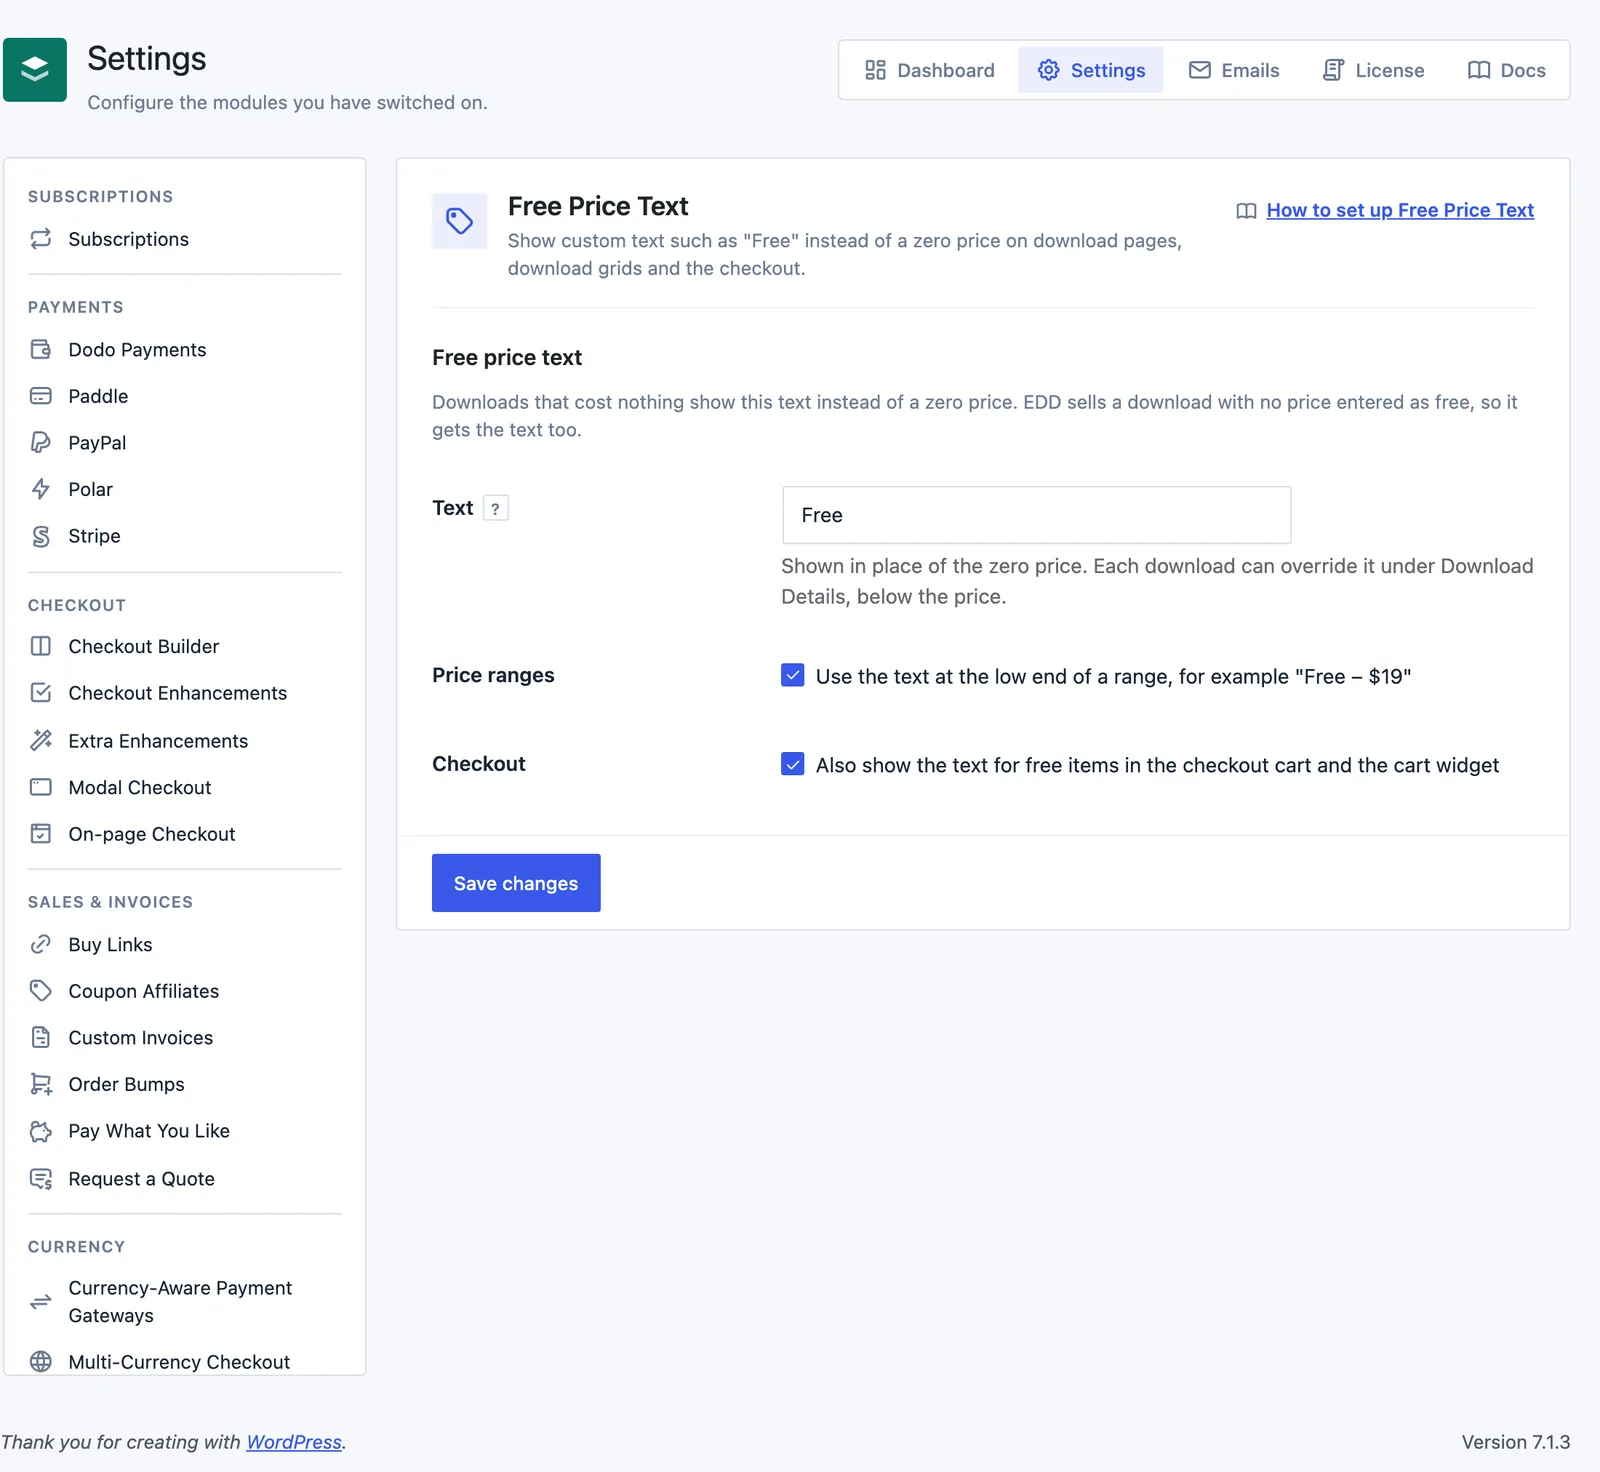Click the Stripe S icon
Image resolution: width=1600 pixels, height=1472 pixels.
(41, 536)
